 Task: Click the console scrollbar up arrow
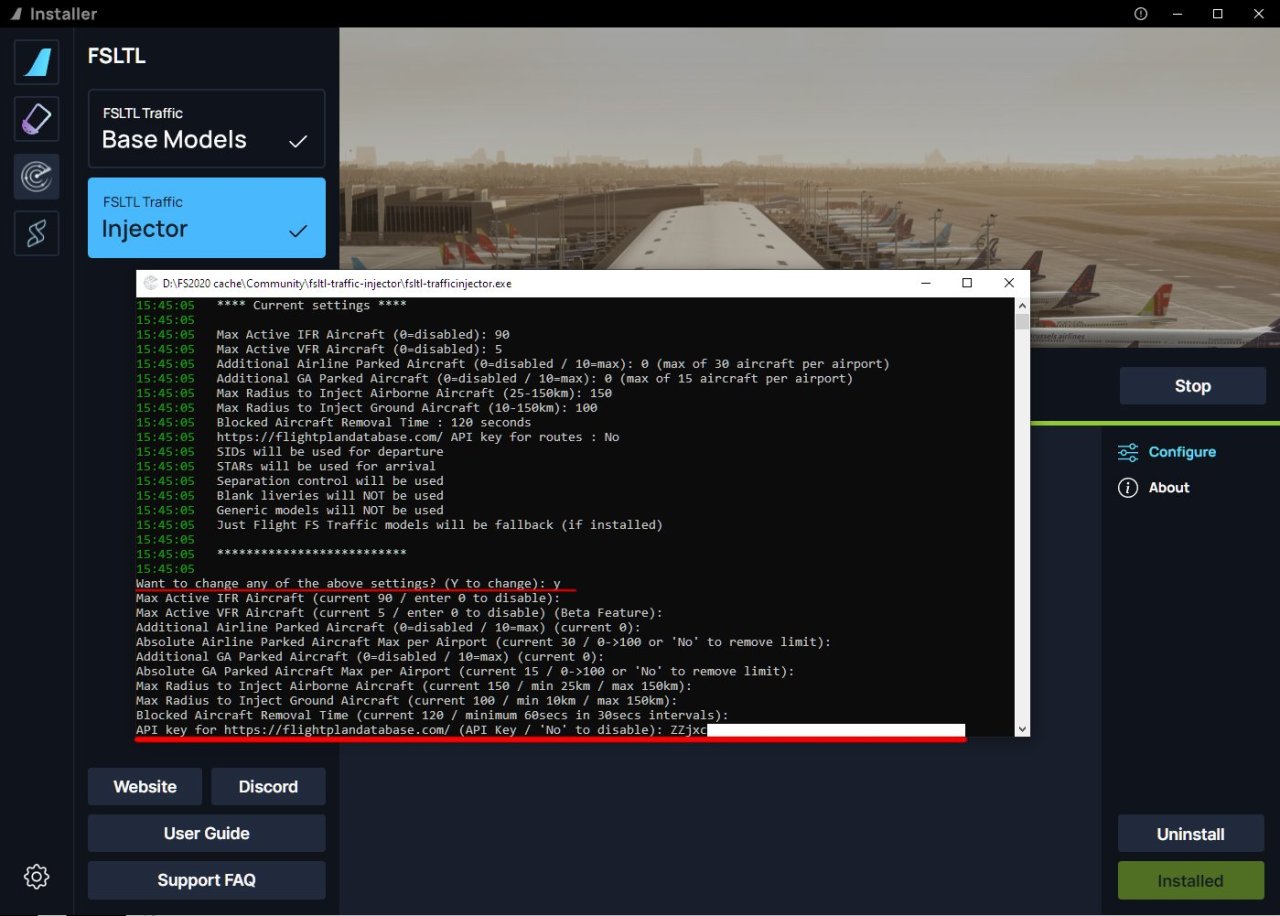click(1021, 305)
